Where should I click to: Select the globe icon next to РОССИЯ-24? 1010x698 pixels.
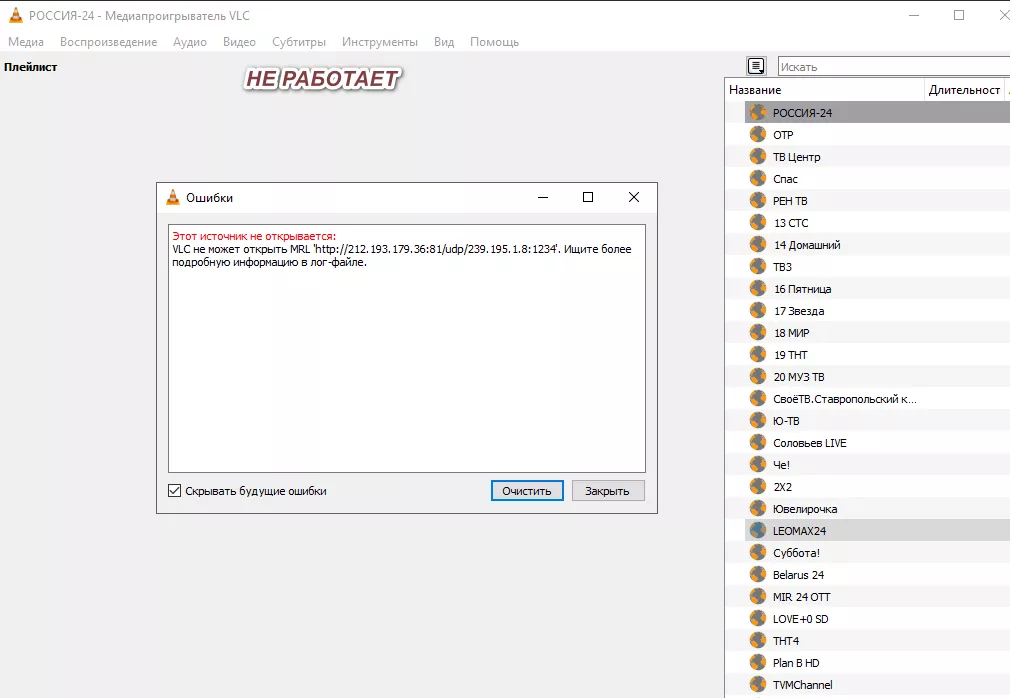(758, 112)
